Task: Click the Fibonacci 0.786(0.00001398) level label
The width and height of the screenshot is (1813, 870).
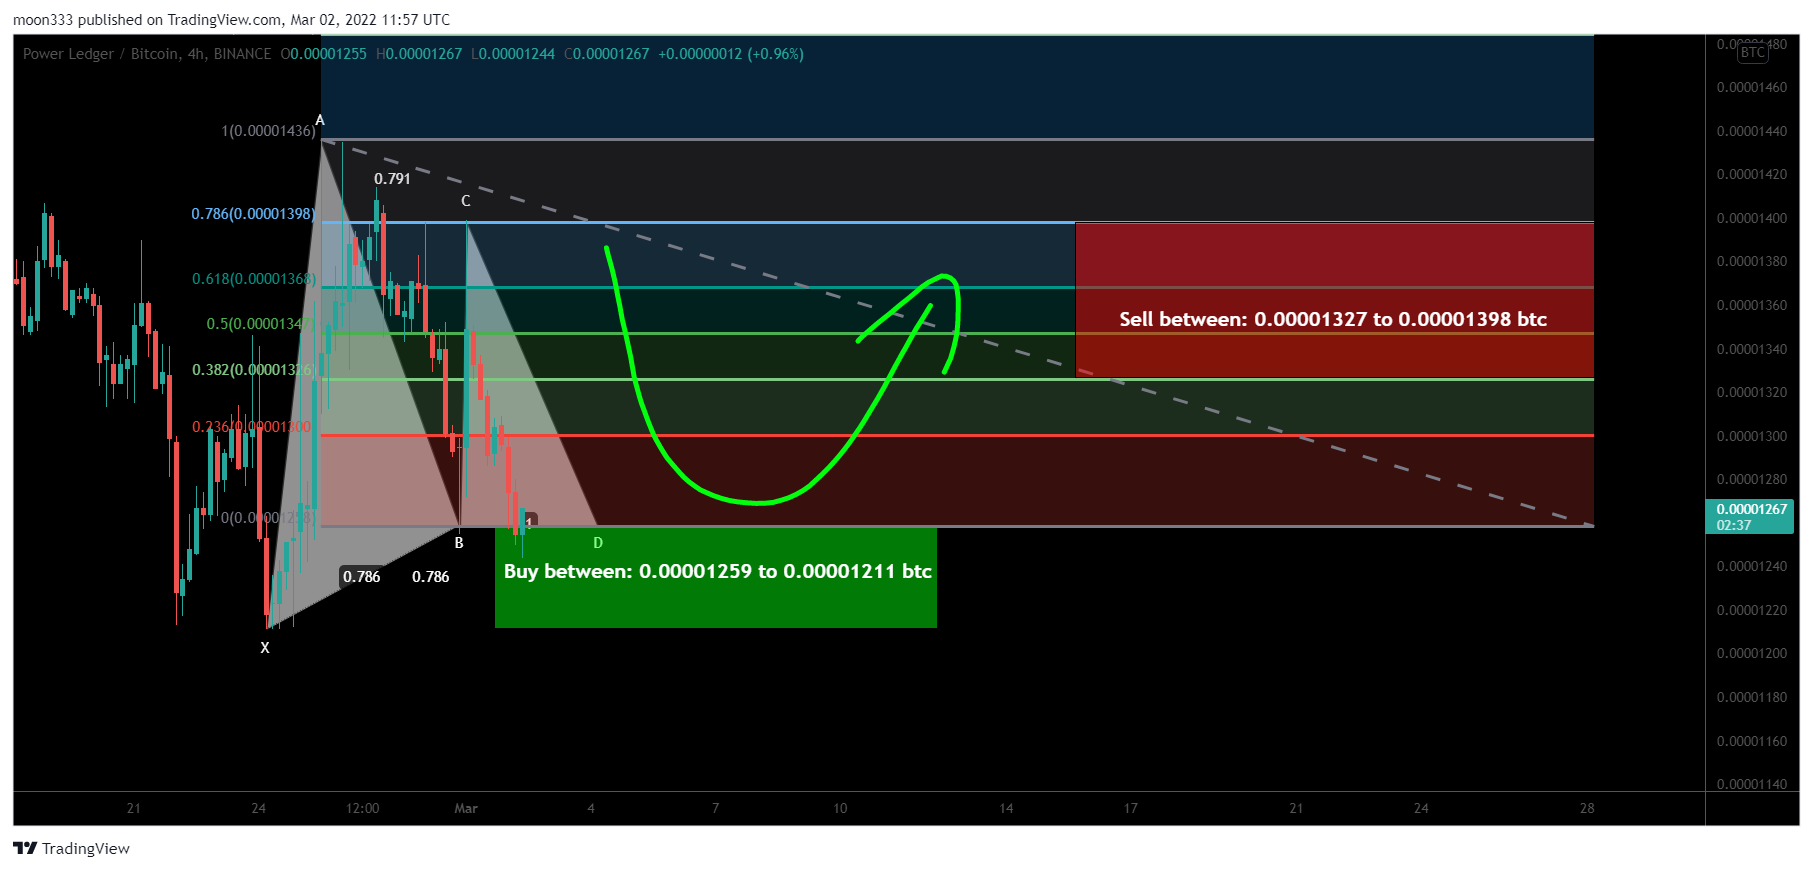Action: (x=253, y=214)
